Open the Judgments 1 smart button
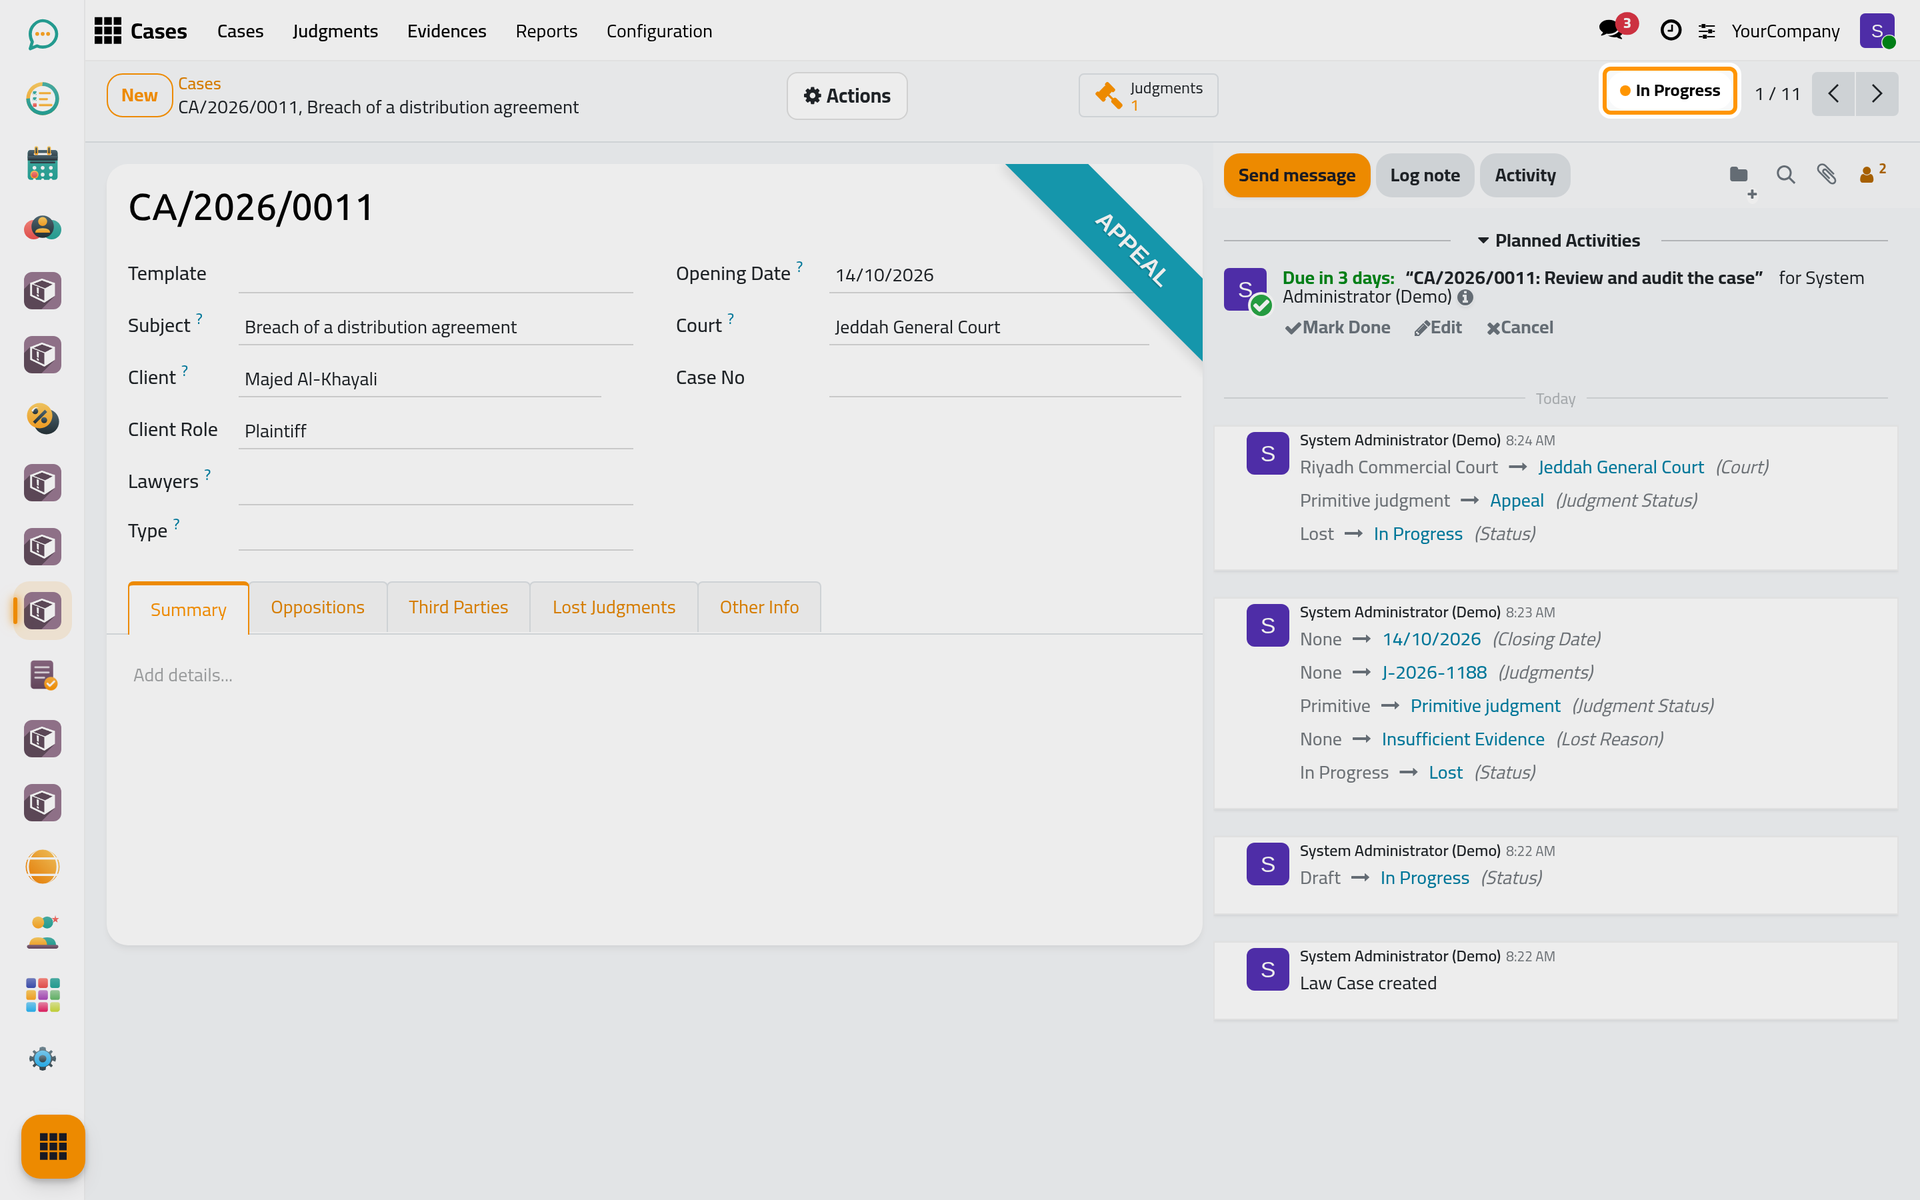1920x1200 pixels. click(1148, 96)
